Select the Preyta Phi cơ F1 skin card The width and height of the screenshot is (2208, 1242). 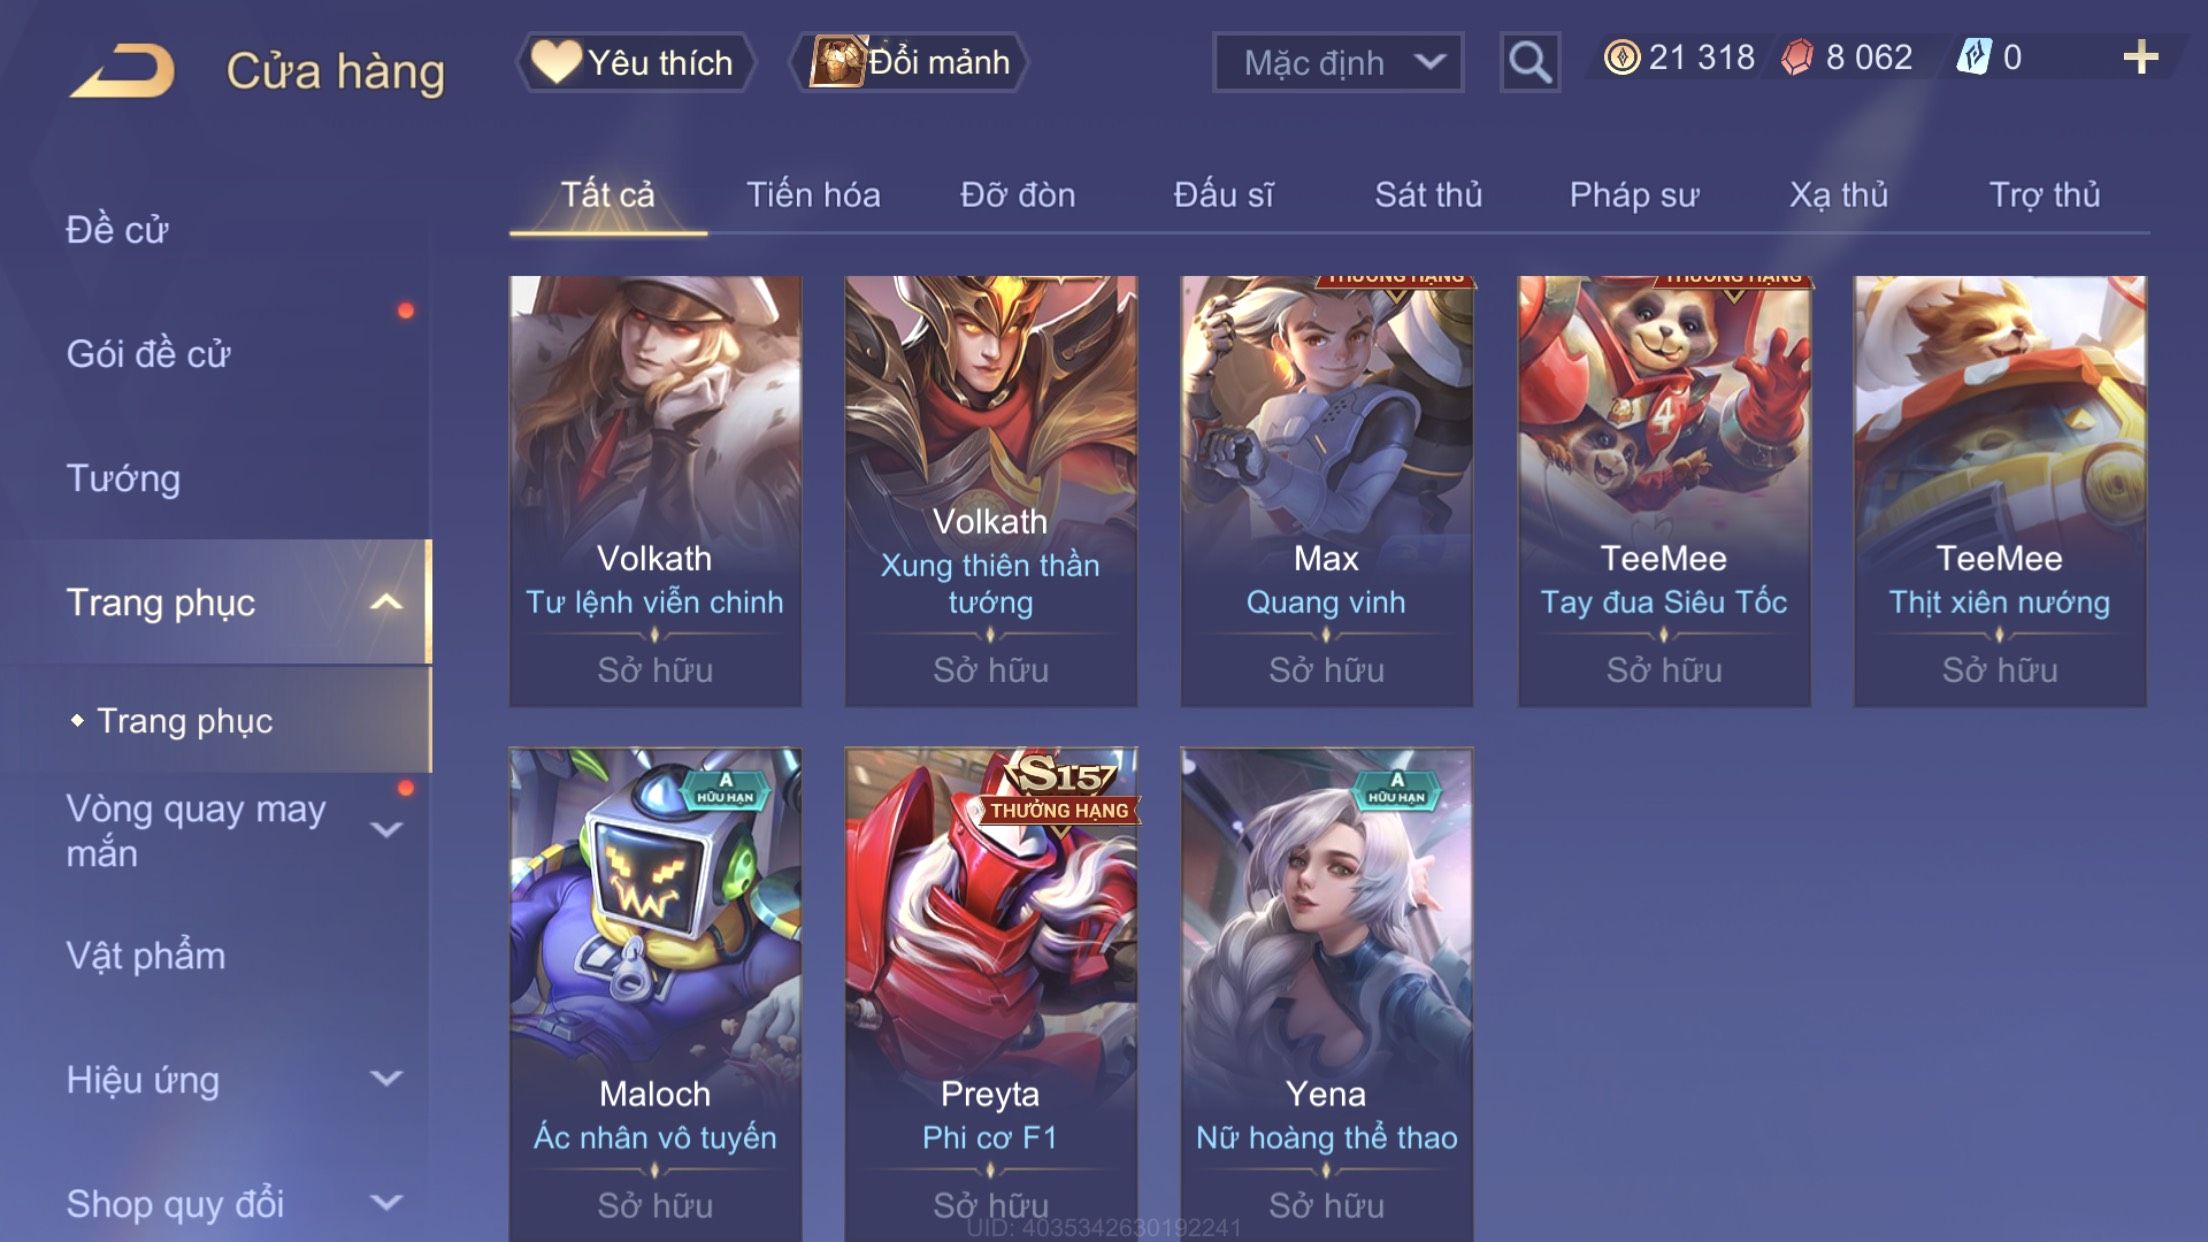click(x=990, y=994)
